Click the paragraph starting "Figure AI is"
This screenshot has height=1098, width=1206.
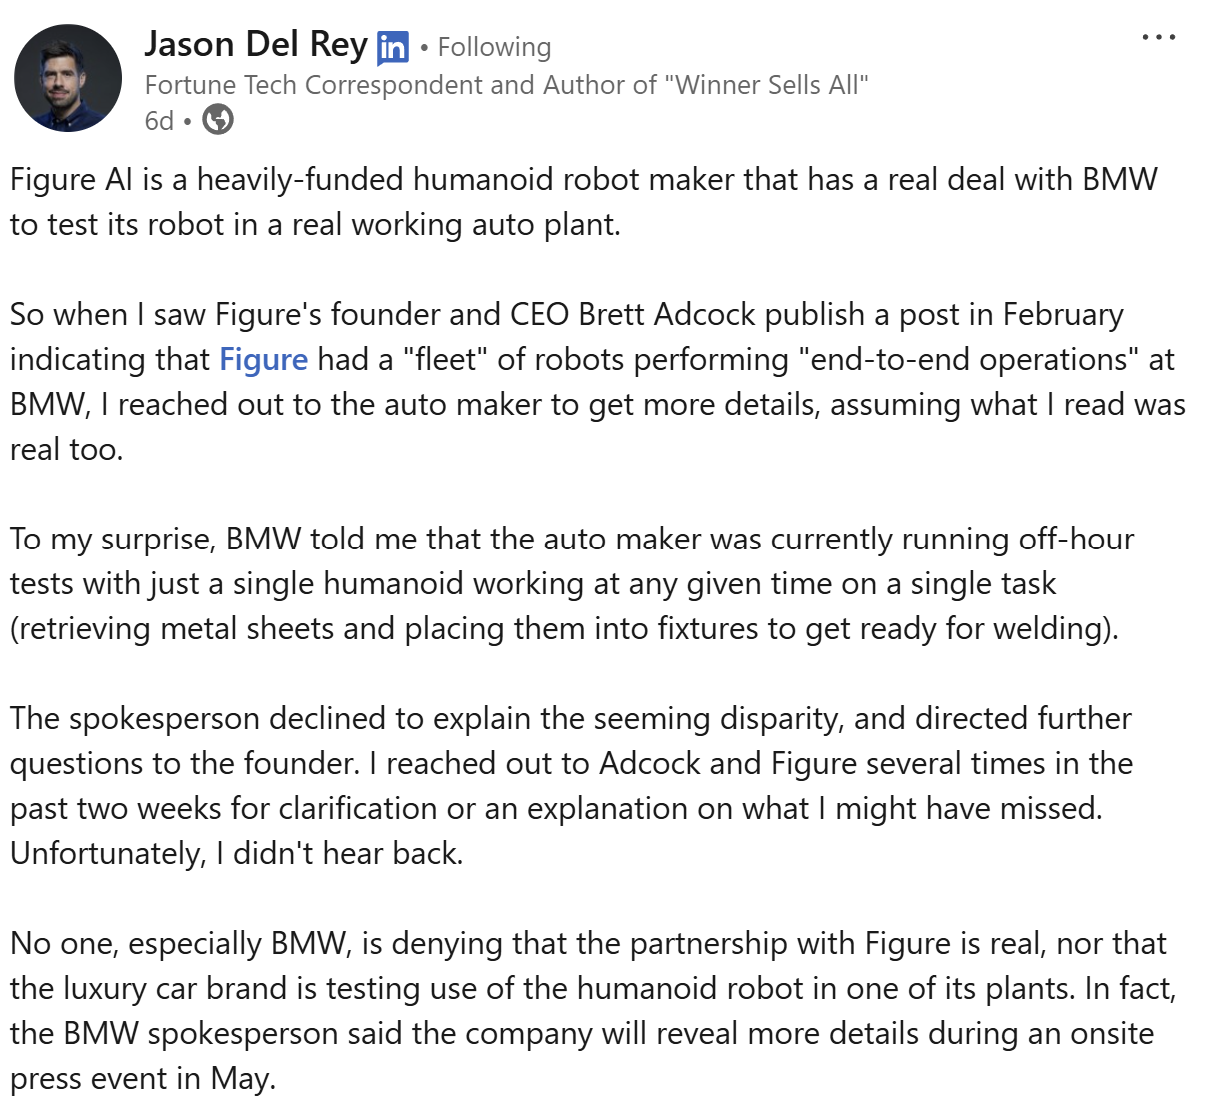[583, 180]
